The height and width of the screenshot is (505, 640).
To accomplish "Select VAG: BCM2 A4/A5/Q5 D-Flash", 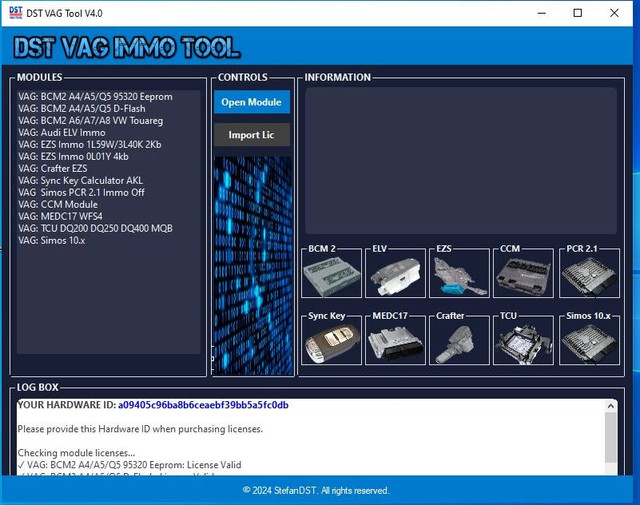I will tap(82, 109).
